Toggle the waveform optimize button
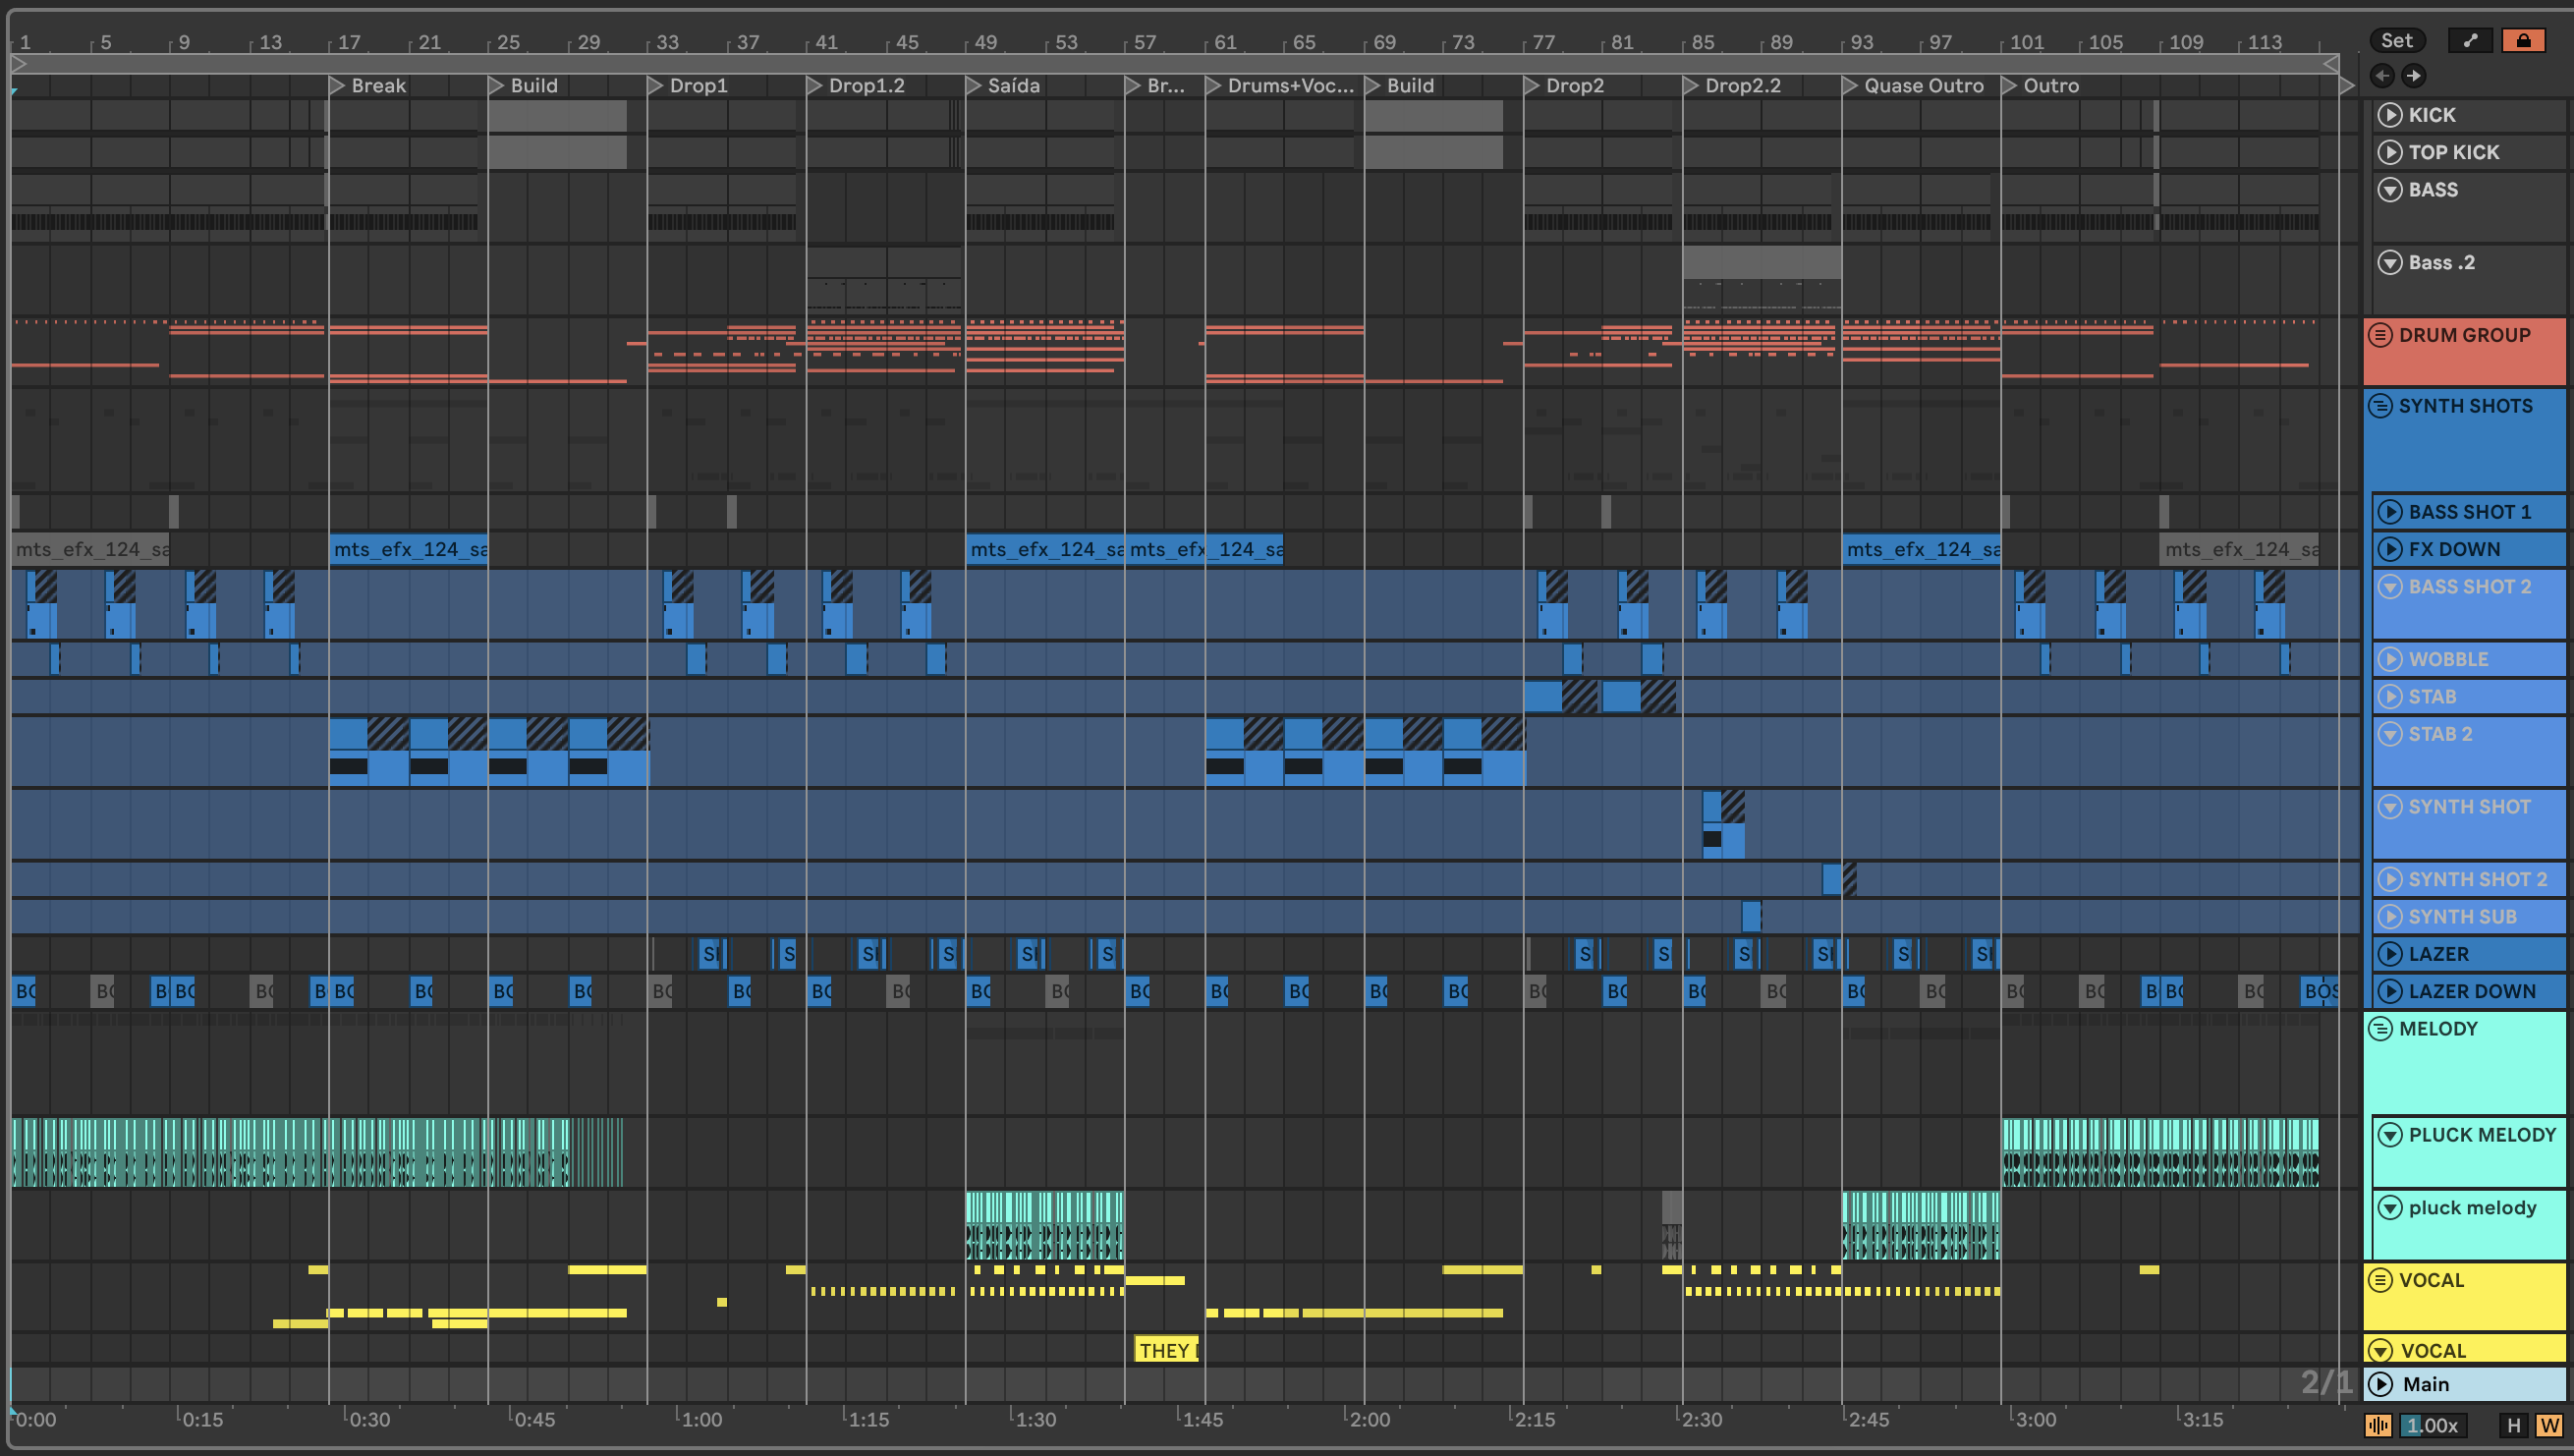 [x=2378, y=1425]
